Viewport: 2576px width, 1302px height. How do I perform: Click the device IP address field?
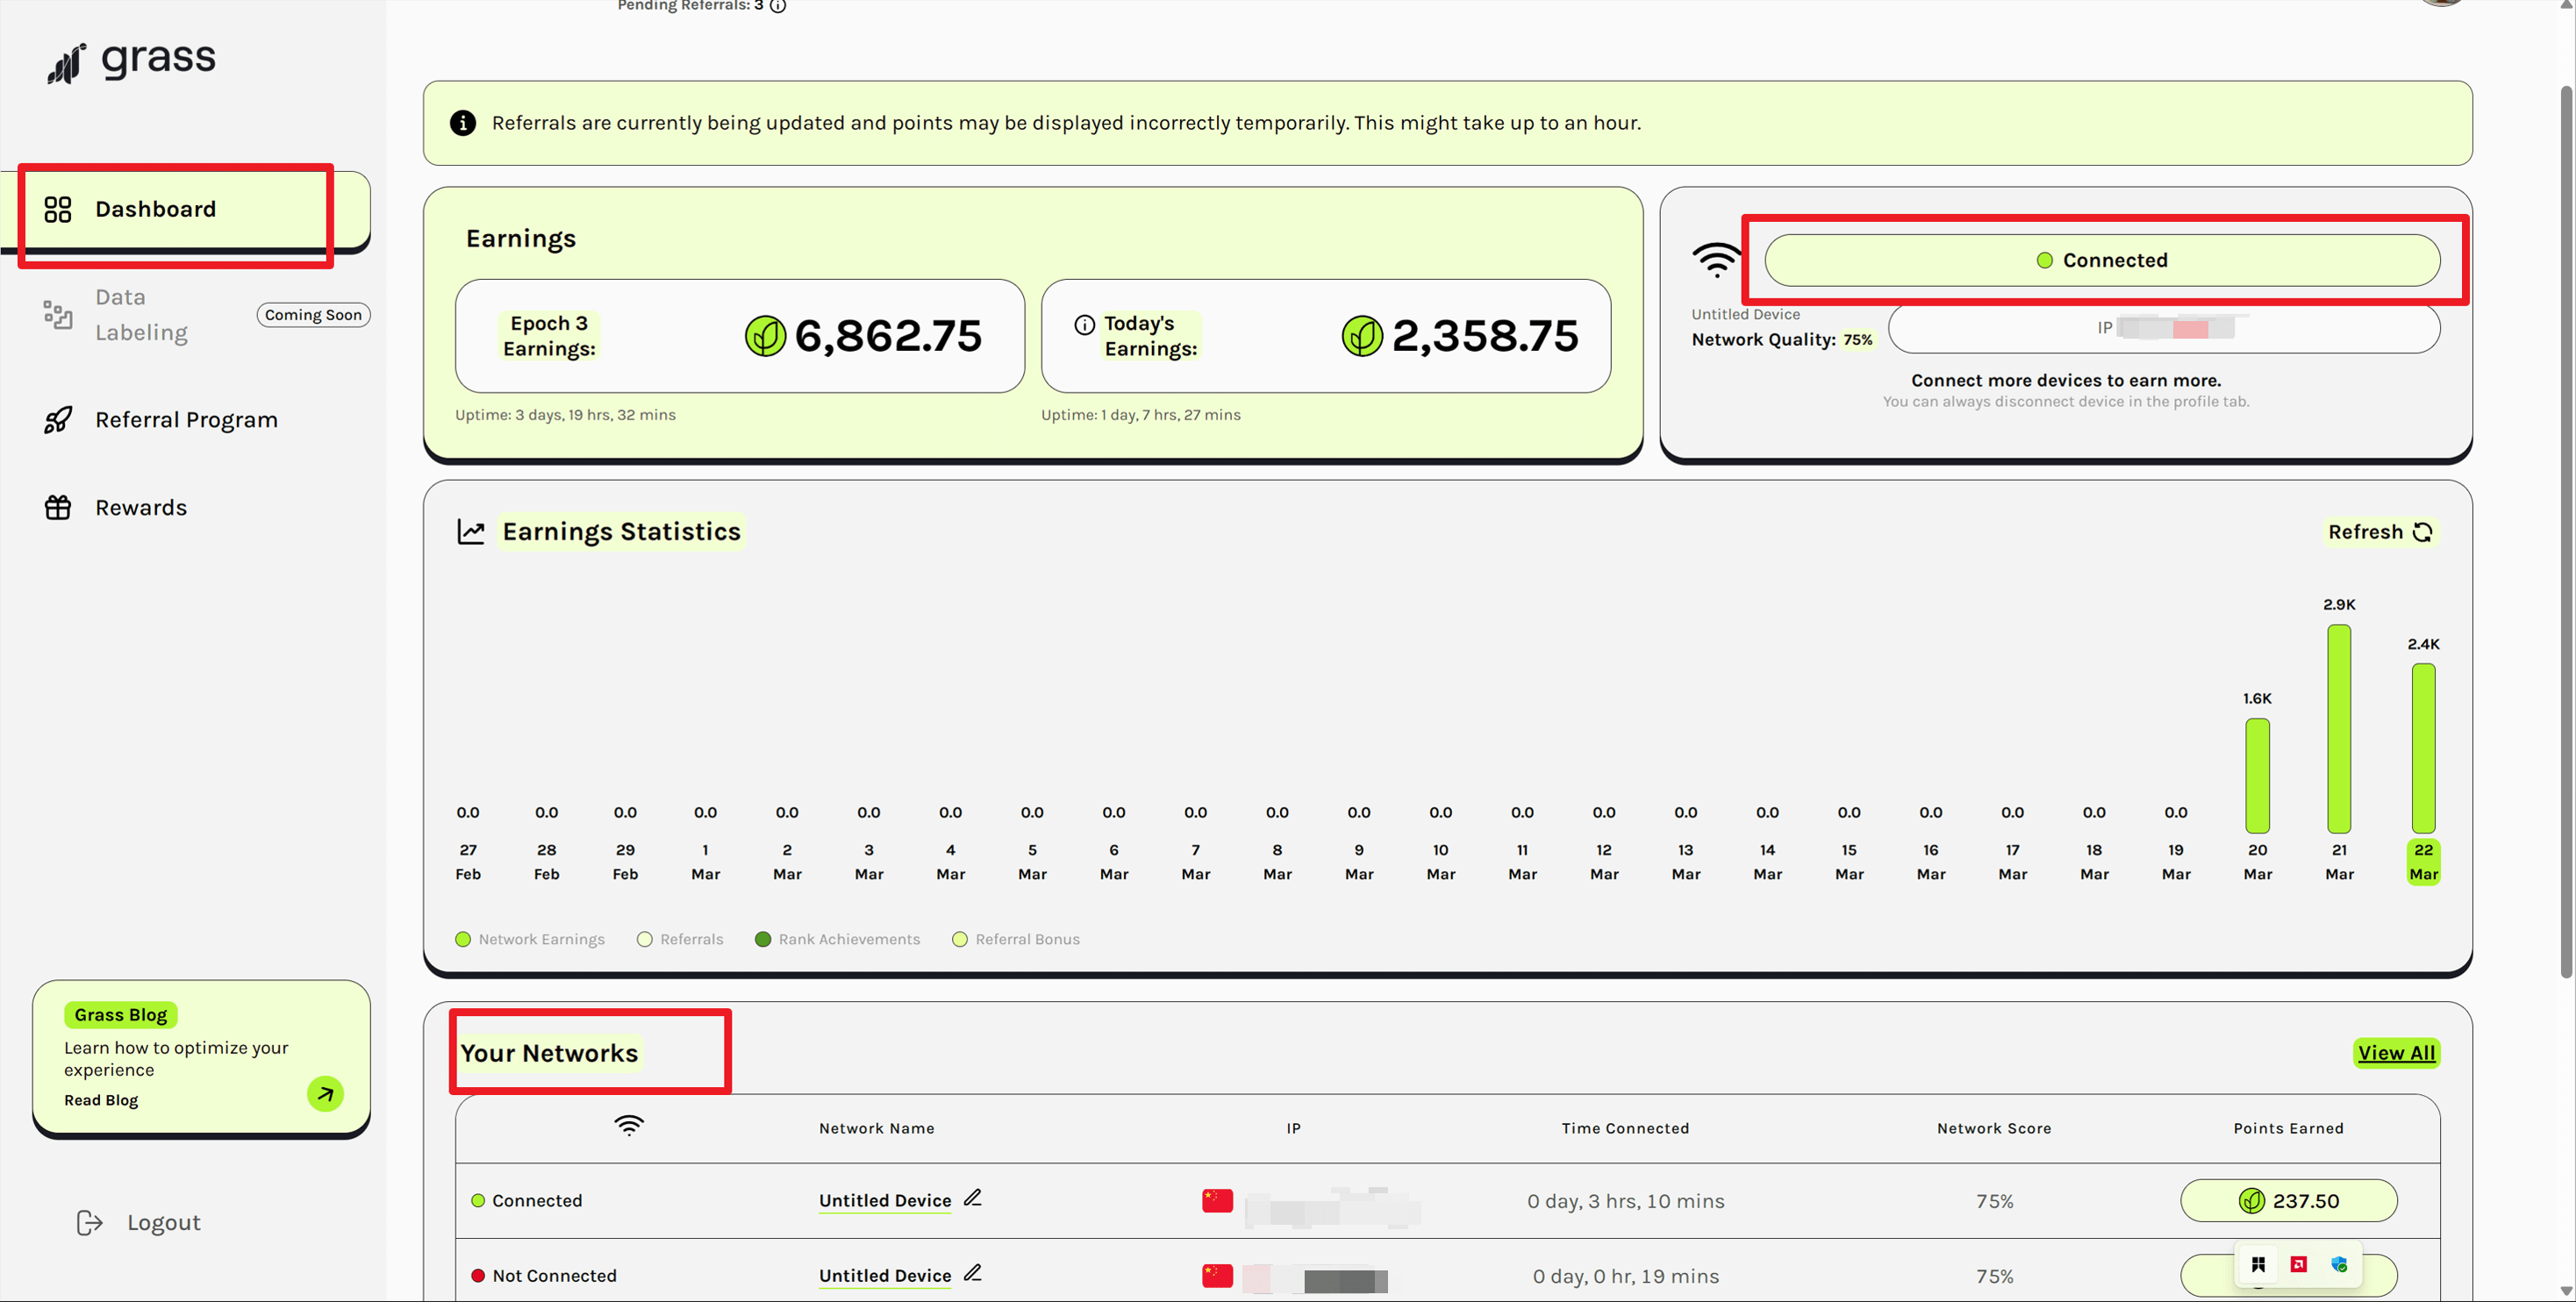tap(2164, 328)
